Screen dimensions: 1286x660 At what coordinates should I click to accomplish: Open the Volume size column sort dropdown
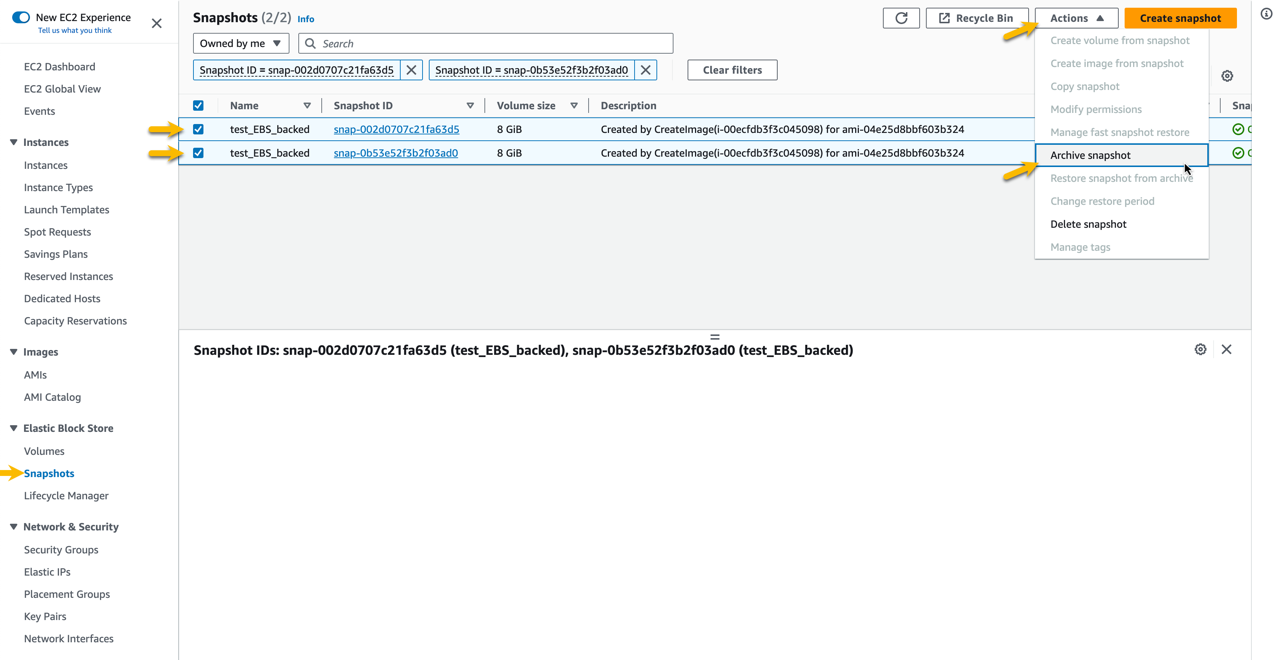(x=574, y=105)
